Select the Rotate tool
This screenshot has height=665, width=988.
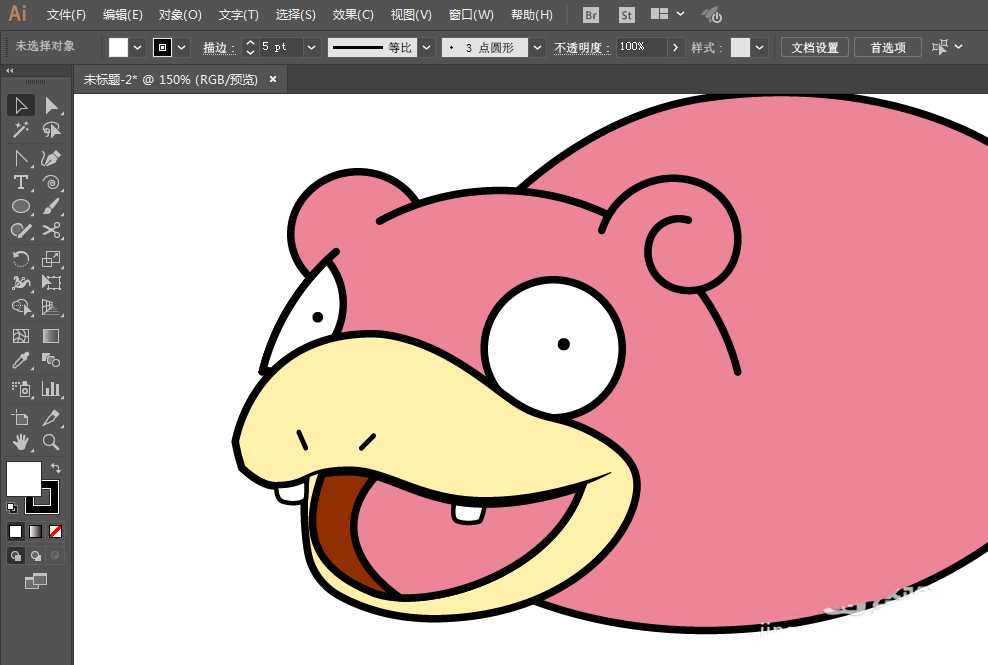(21, 258)
